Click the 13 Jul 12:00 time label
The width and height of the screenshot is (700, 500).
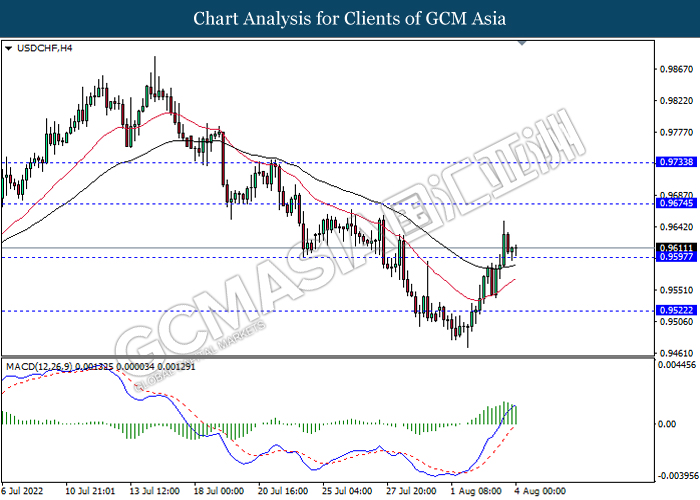(155, 491)
